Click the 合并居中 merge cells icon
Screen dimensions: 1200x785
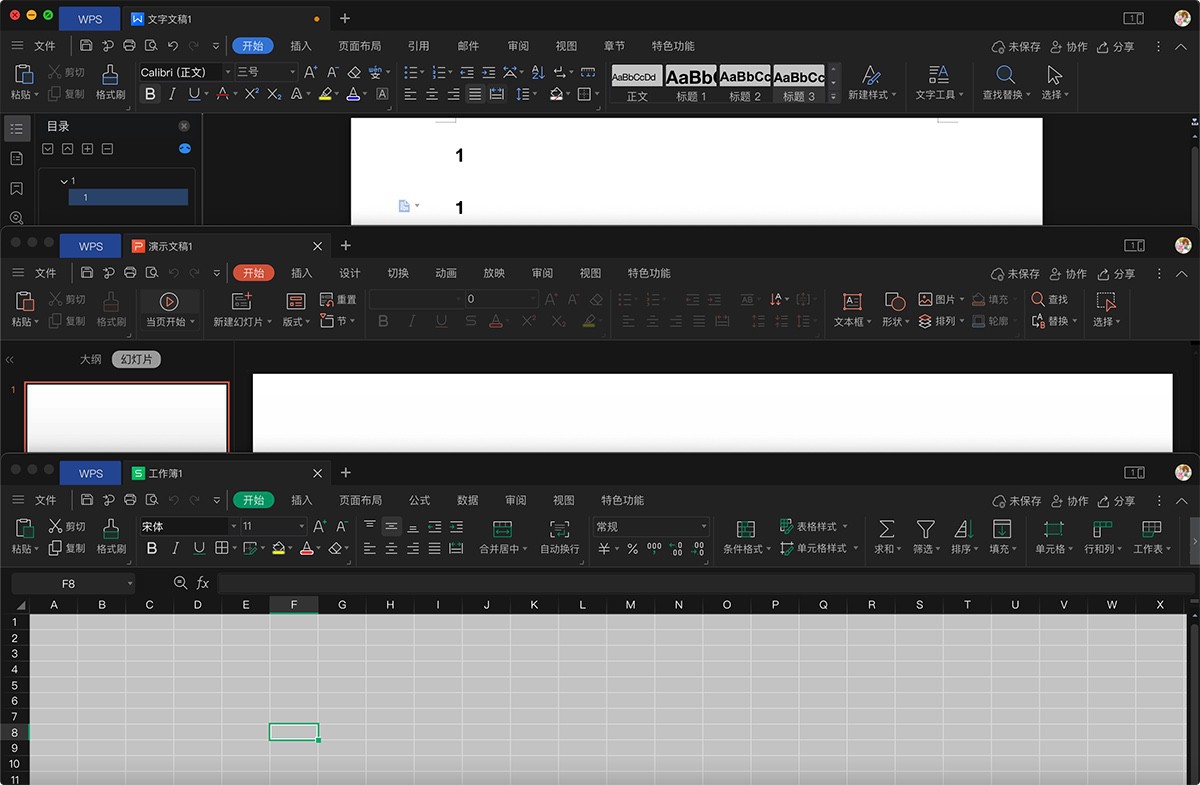502,529
